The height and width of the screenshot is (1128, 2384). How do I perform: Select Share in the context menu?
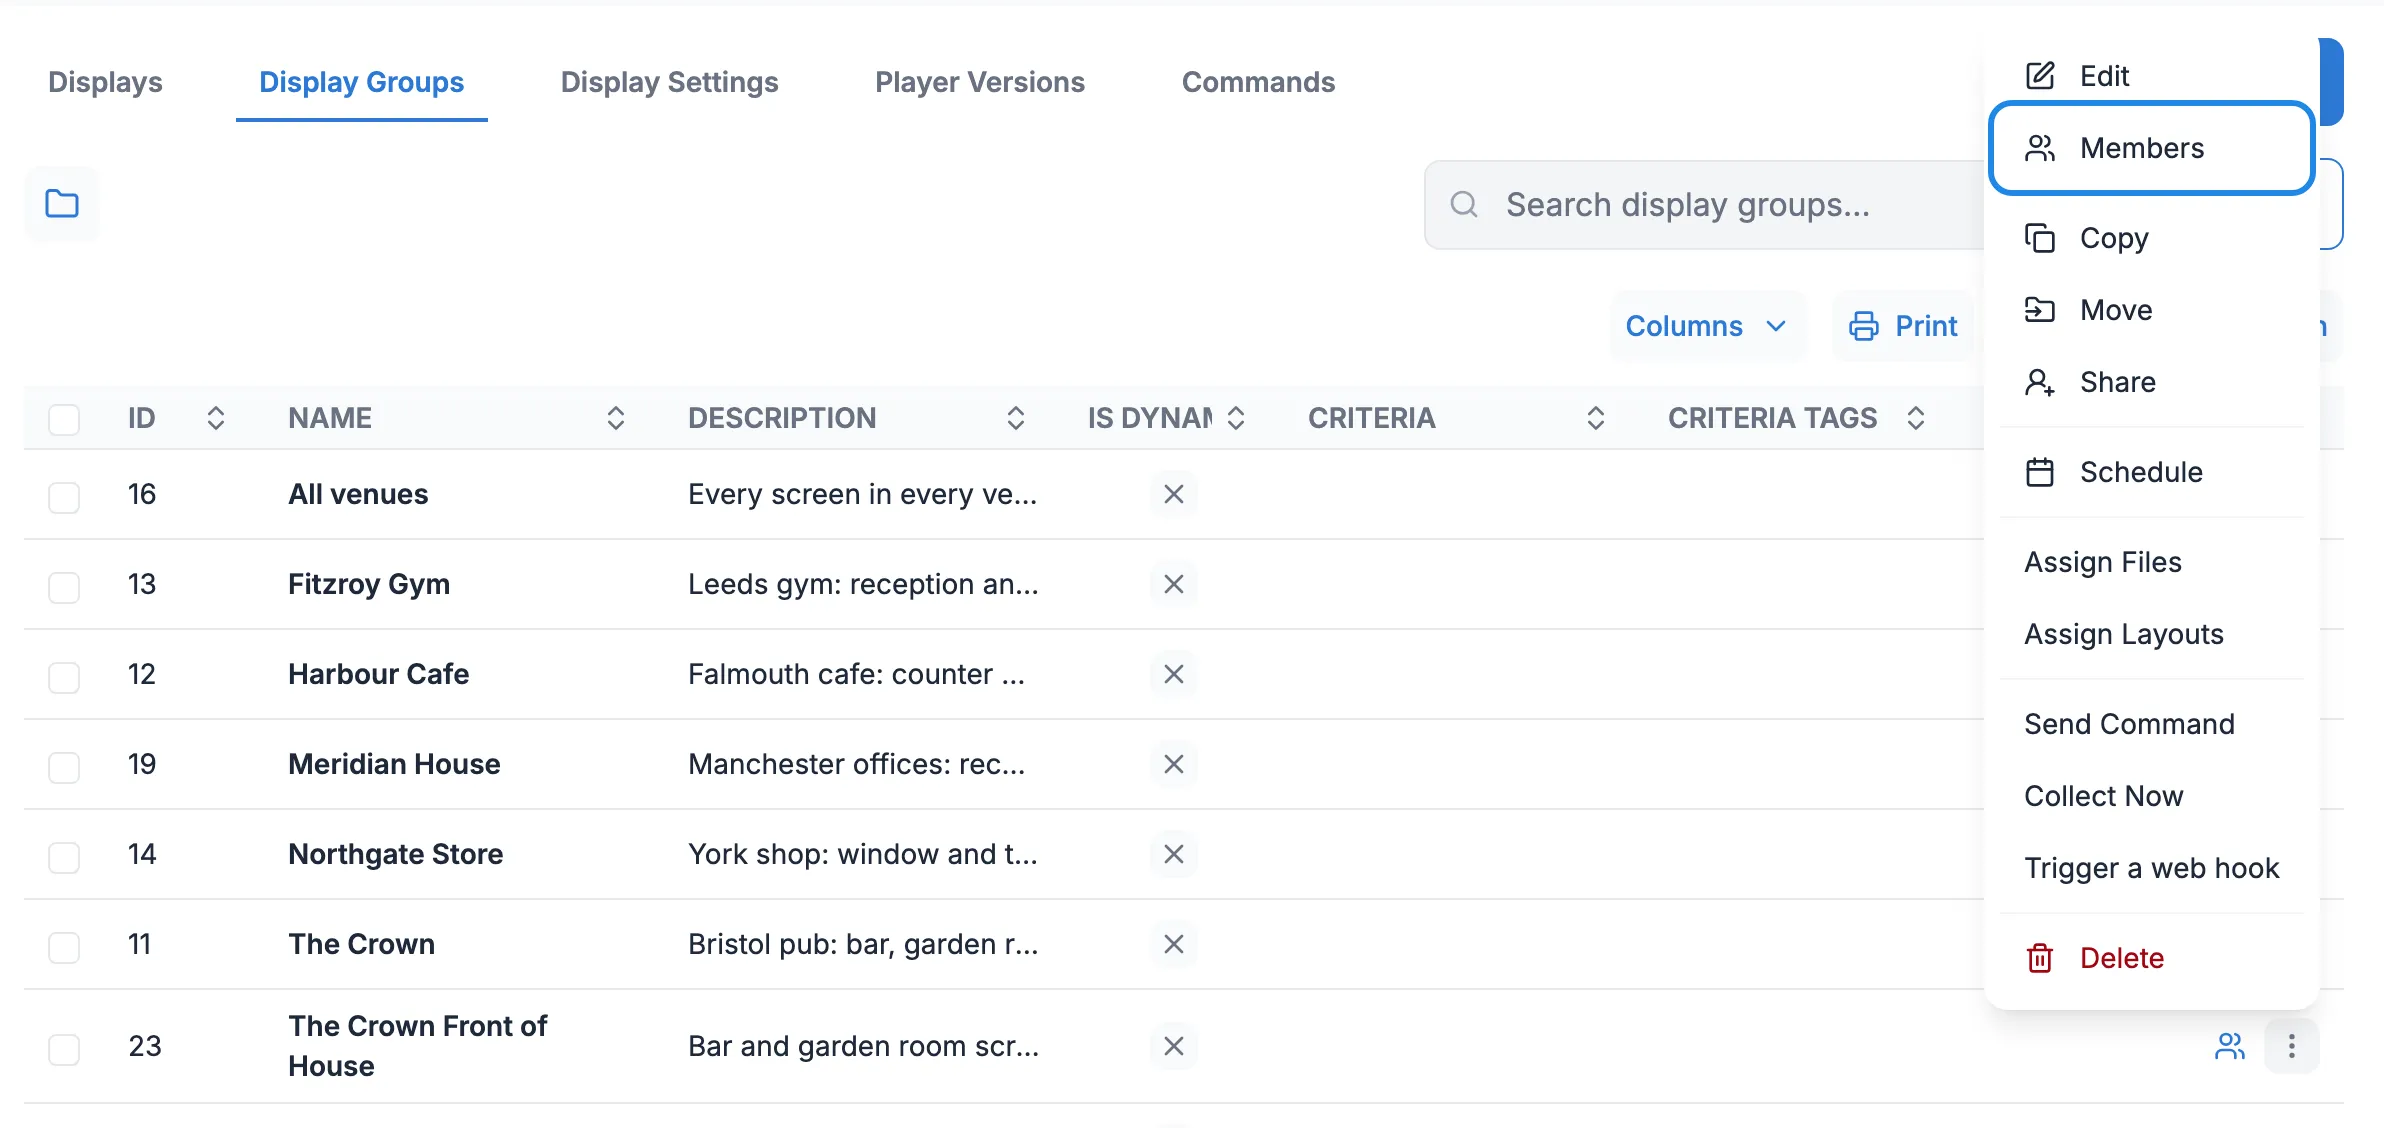coord(2152,382)
